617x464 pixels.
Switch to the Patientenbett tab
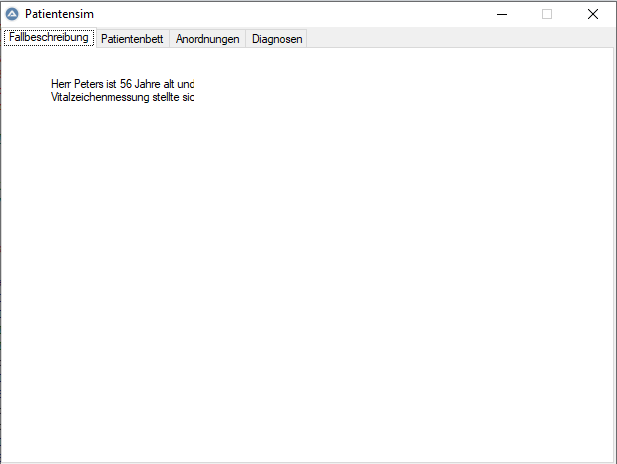tap(132, 39)
